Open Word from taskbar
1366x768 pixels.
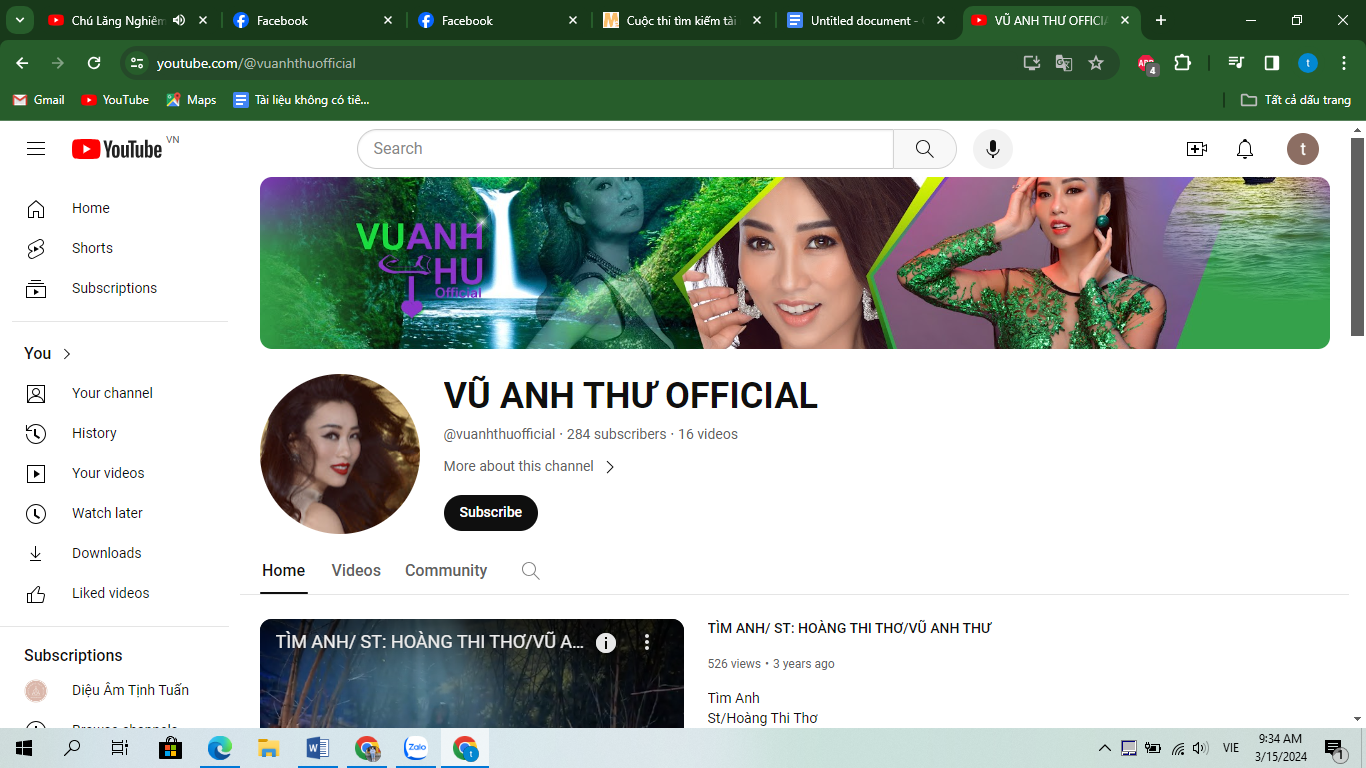[x=318, y=747]
